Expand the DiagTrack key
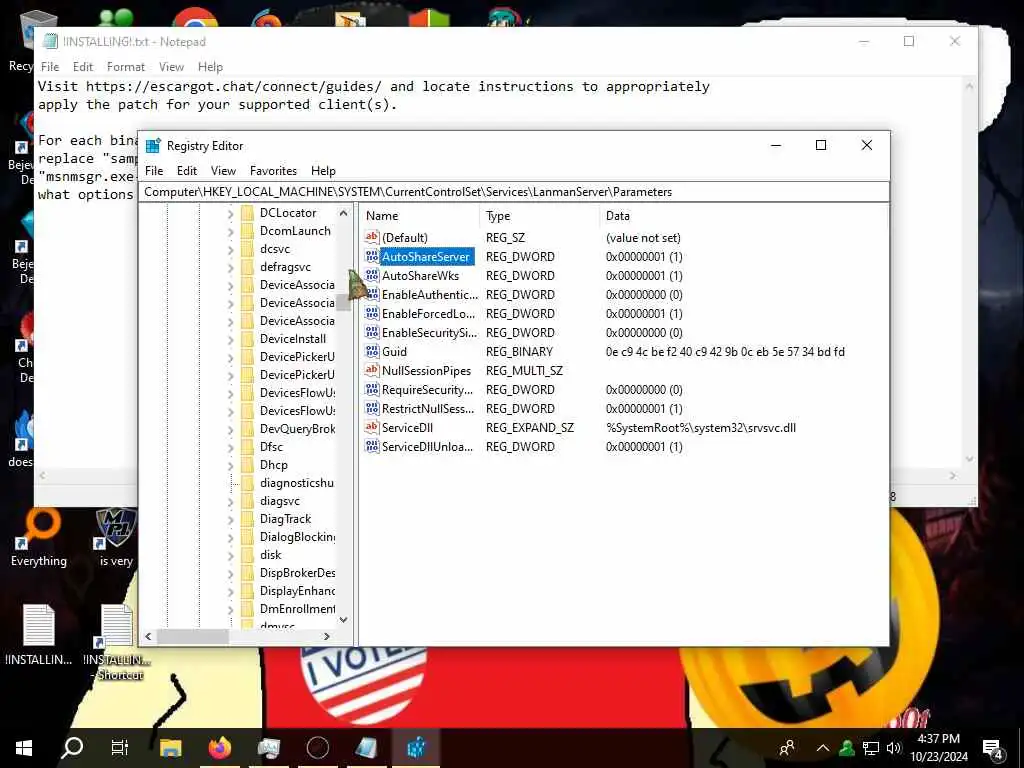The width and height of the screenshot is (1024, 768). [x=231, y=520]
